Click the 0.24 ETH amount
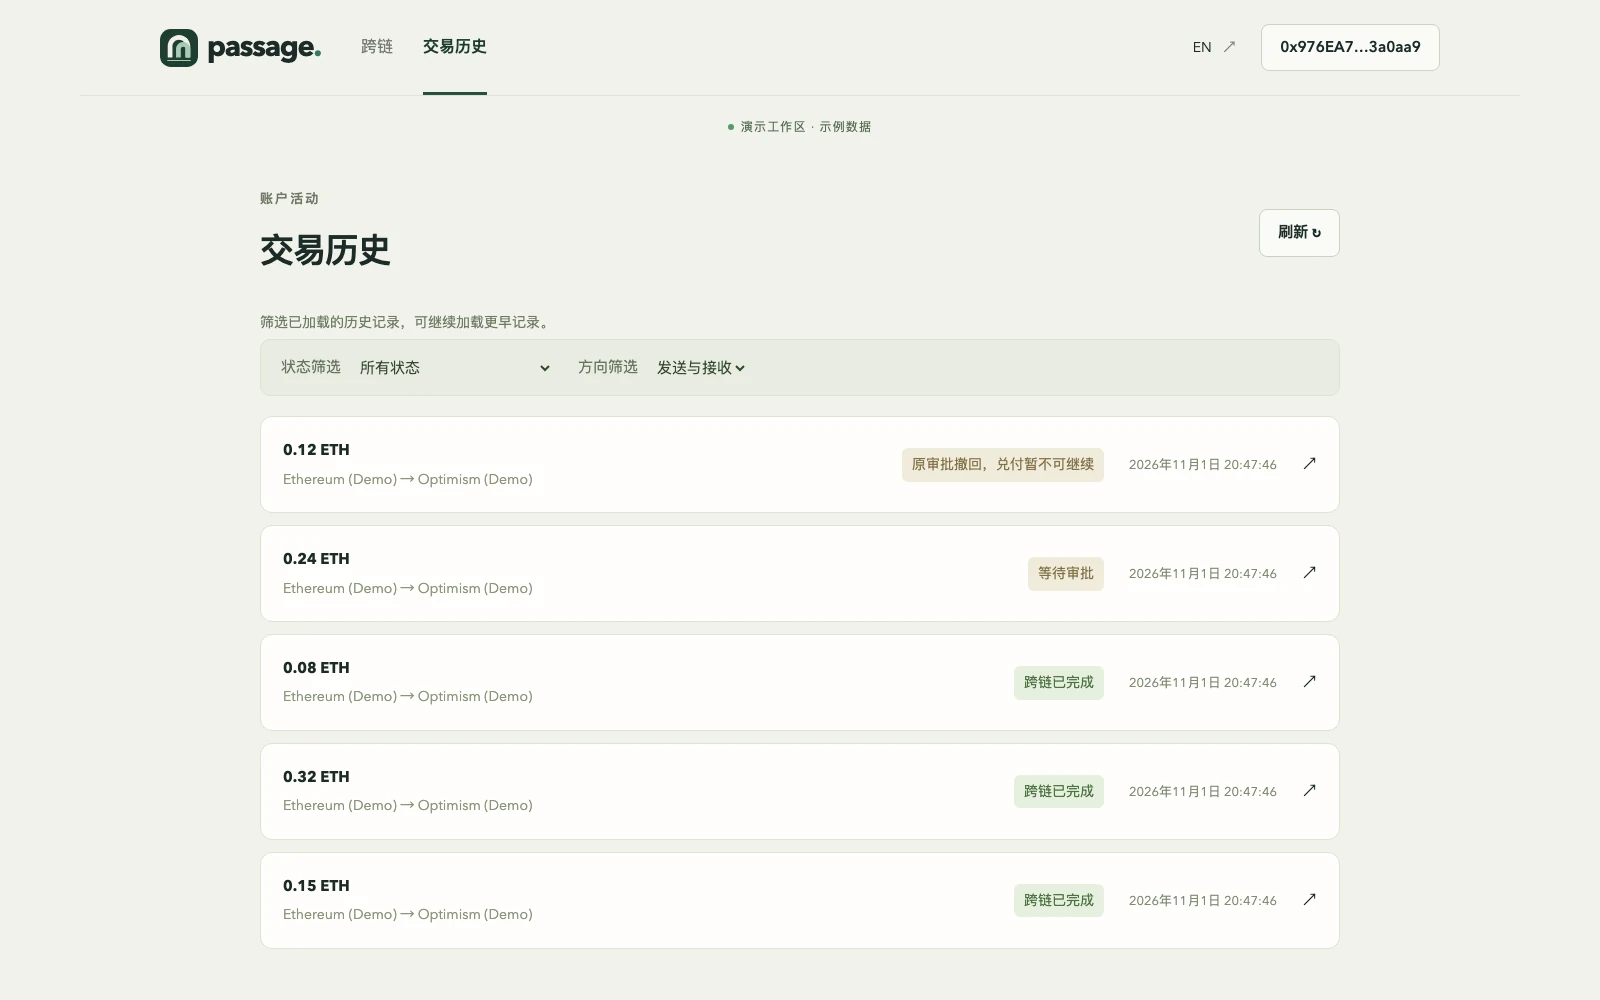1600x1000 pixels. [x=316, y=559]
